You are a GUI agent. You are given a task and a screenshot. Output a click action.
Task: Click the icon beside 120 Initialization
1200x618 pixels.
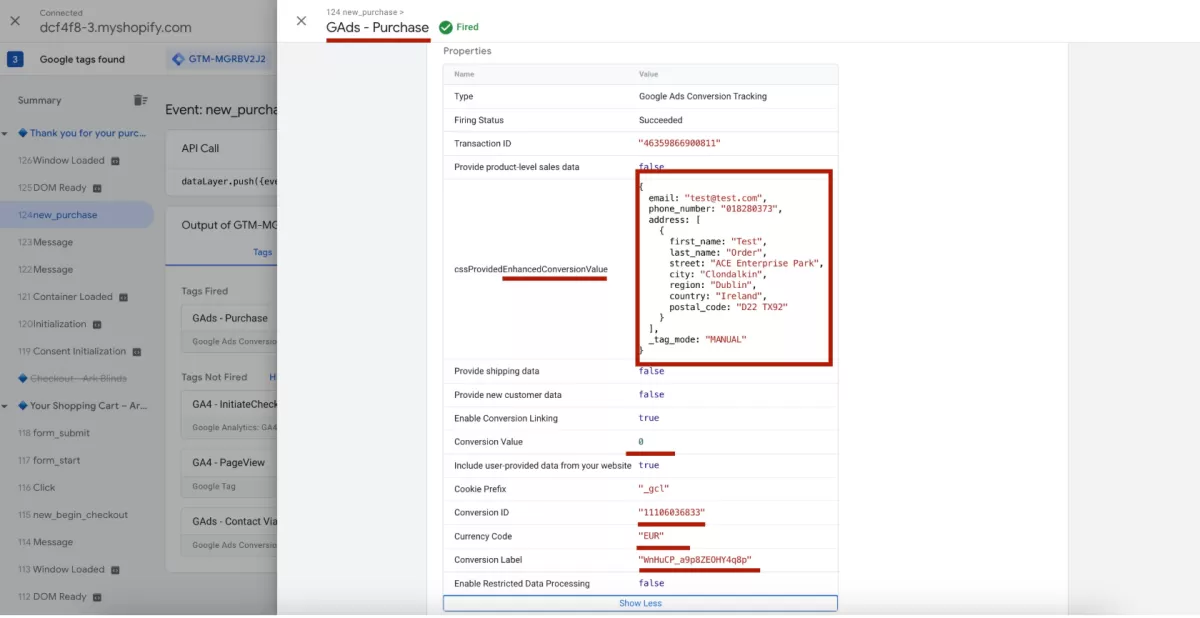[97, 324]
